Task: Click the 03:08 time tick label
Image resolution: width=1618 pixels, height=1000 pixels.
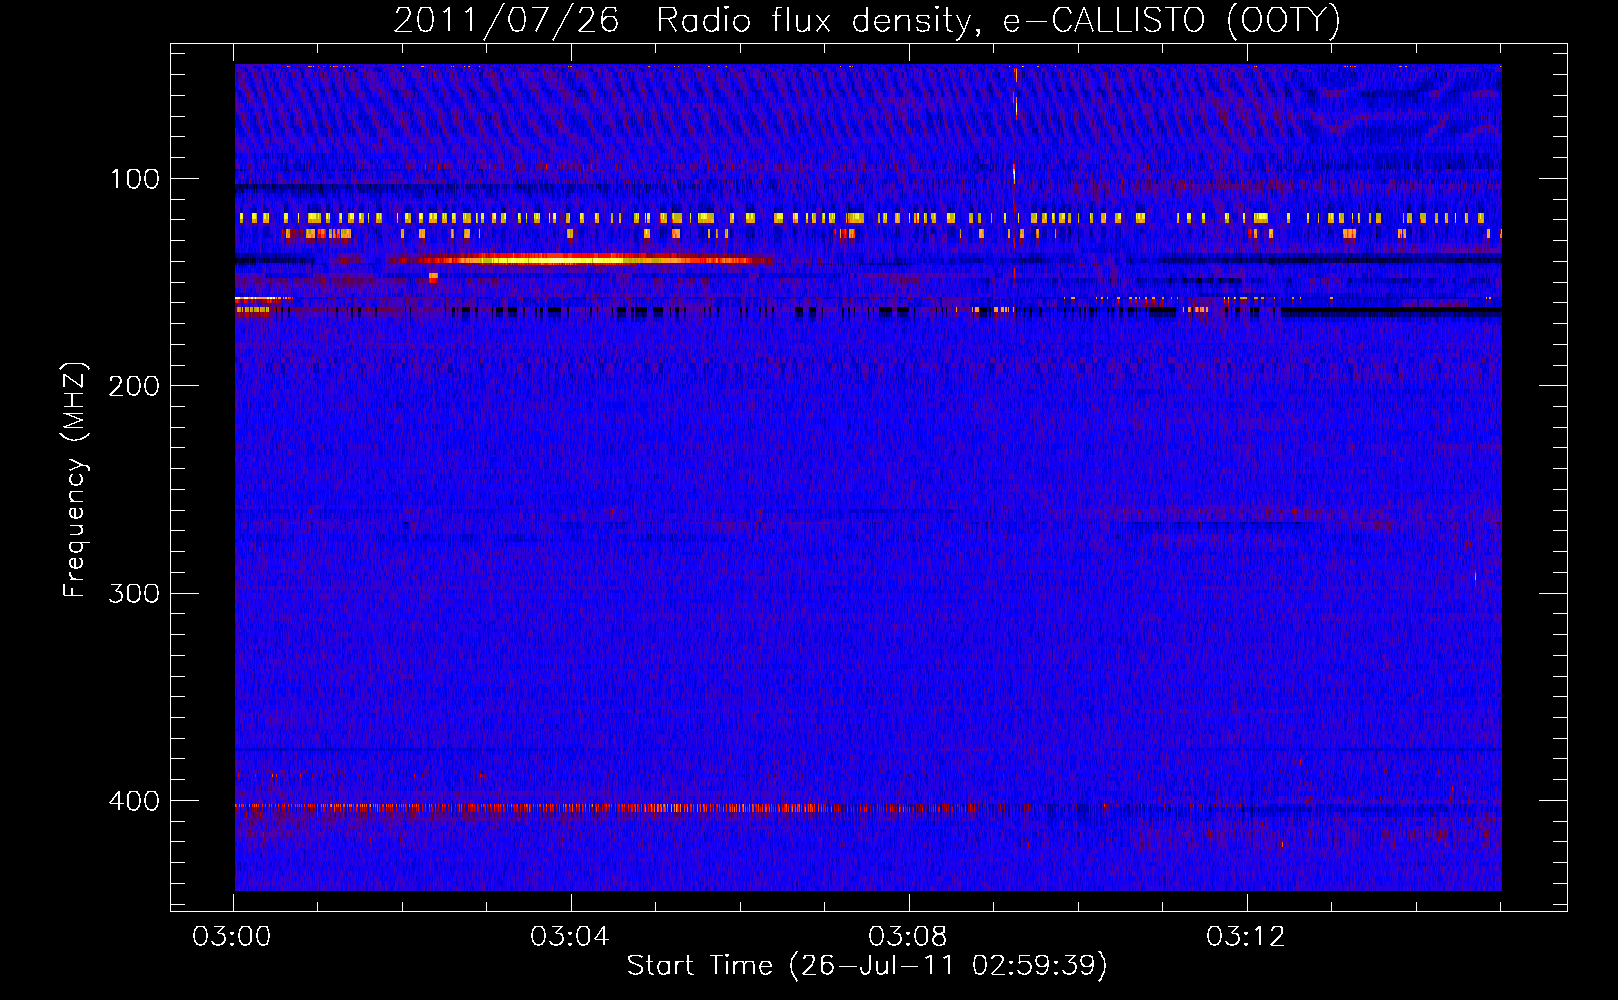Action: point(908,937)
